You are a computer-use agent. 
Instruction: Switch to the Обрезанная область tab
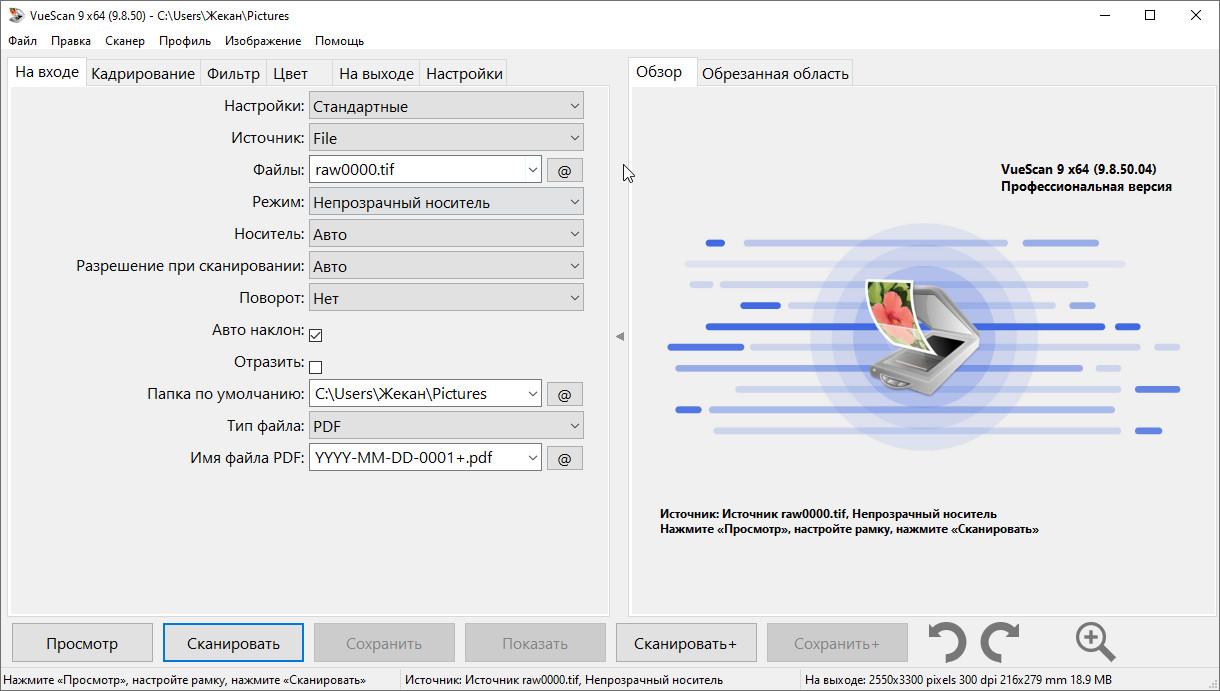click(775, 74)
